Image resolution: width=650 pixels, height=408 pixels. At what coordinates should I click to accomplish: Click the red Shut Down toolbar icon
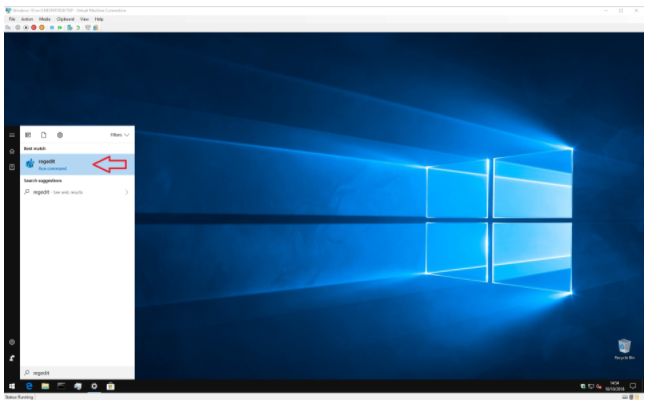[34, 27]
